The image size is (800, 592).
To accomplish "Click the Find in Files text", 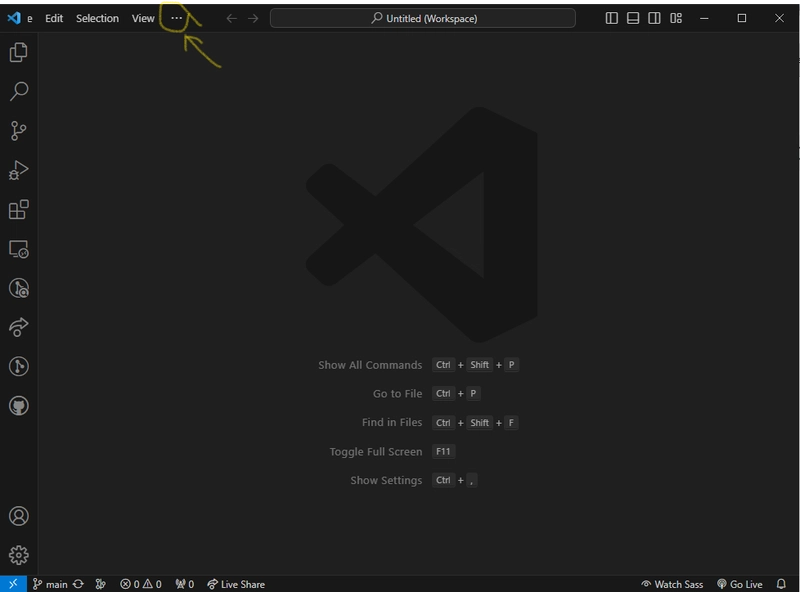I will tap(392, 423).
